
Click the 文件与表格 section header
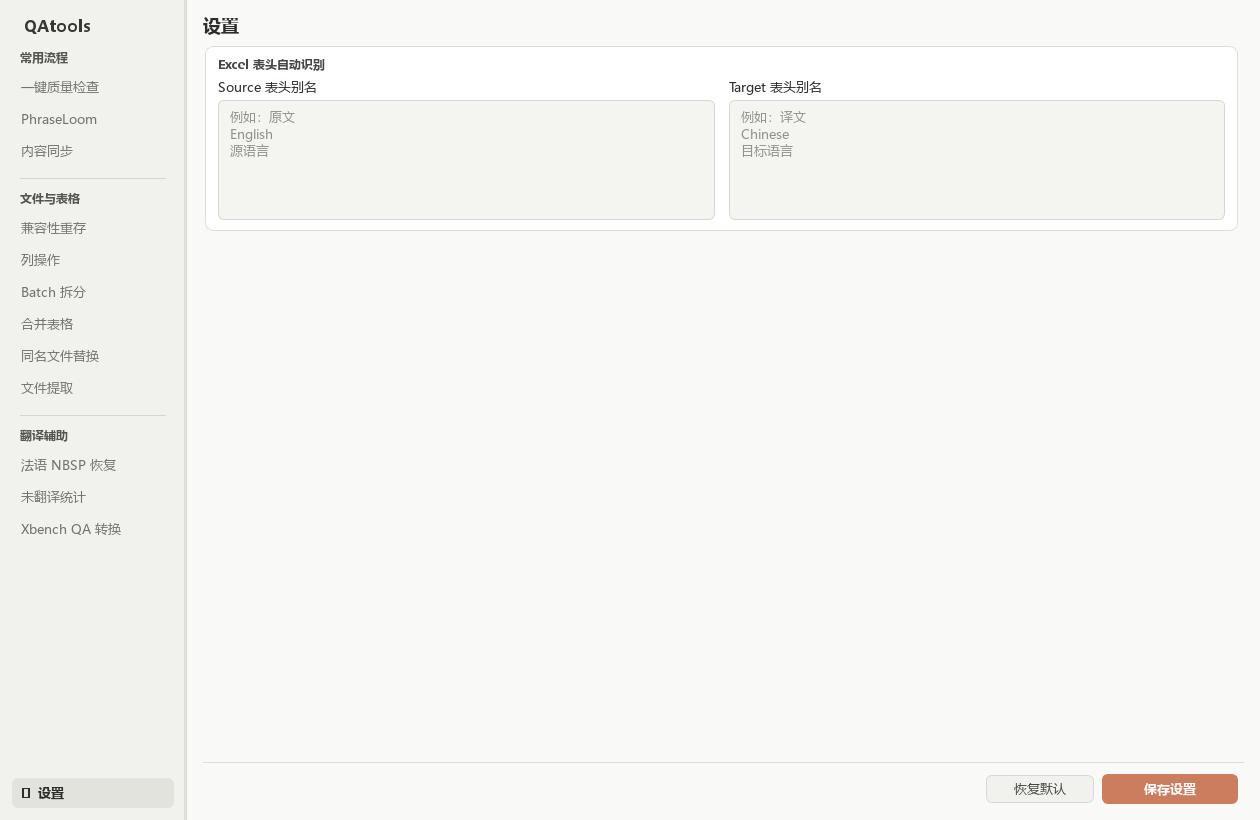click(50, 199)
